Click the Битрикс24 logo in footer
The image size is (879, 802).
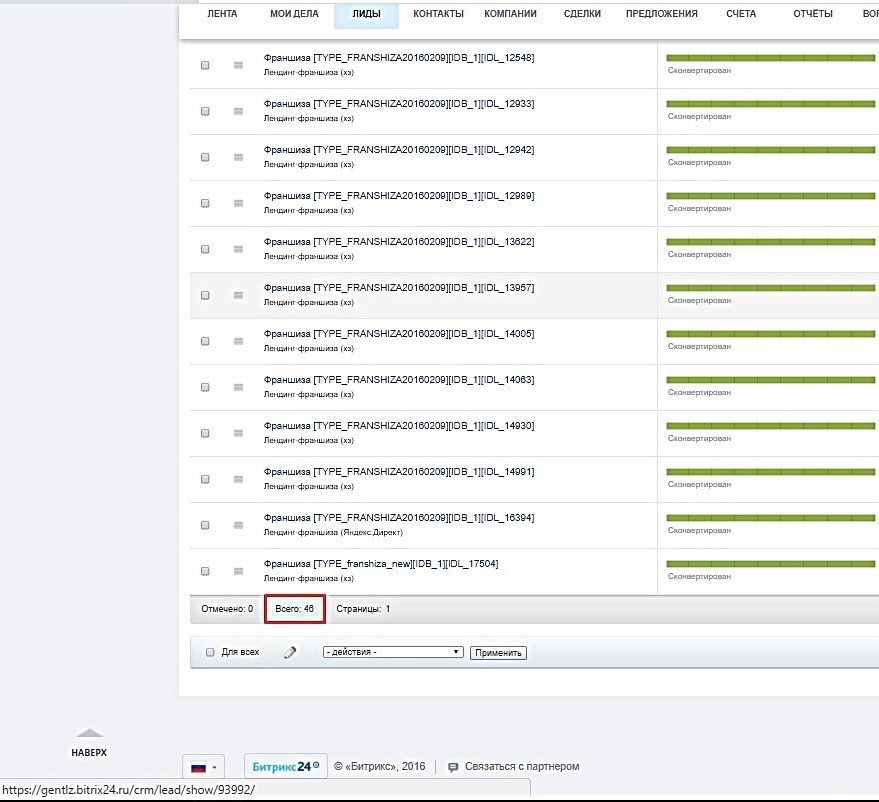click(x=286, y=766)
